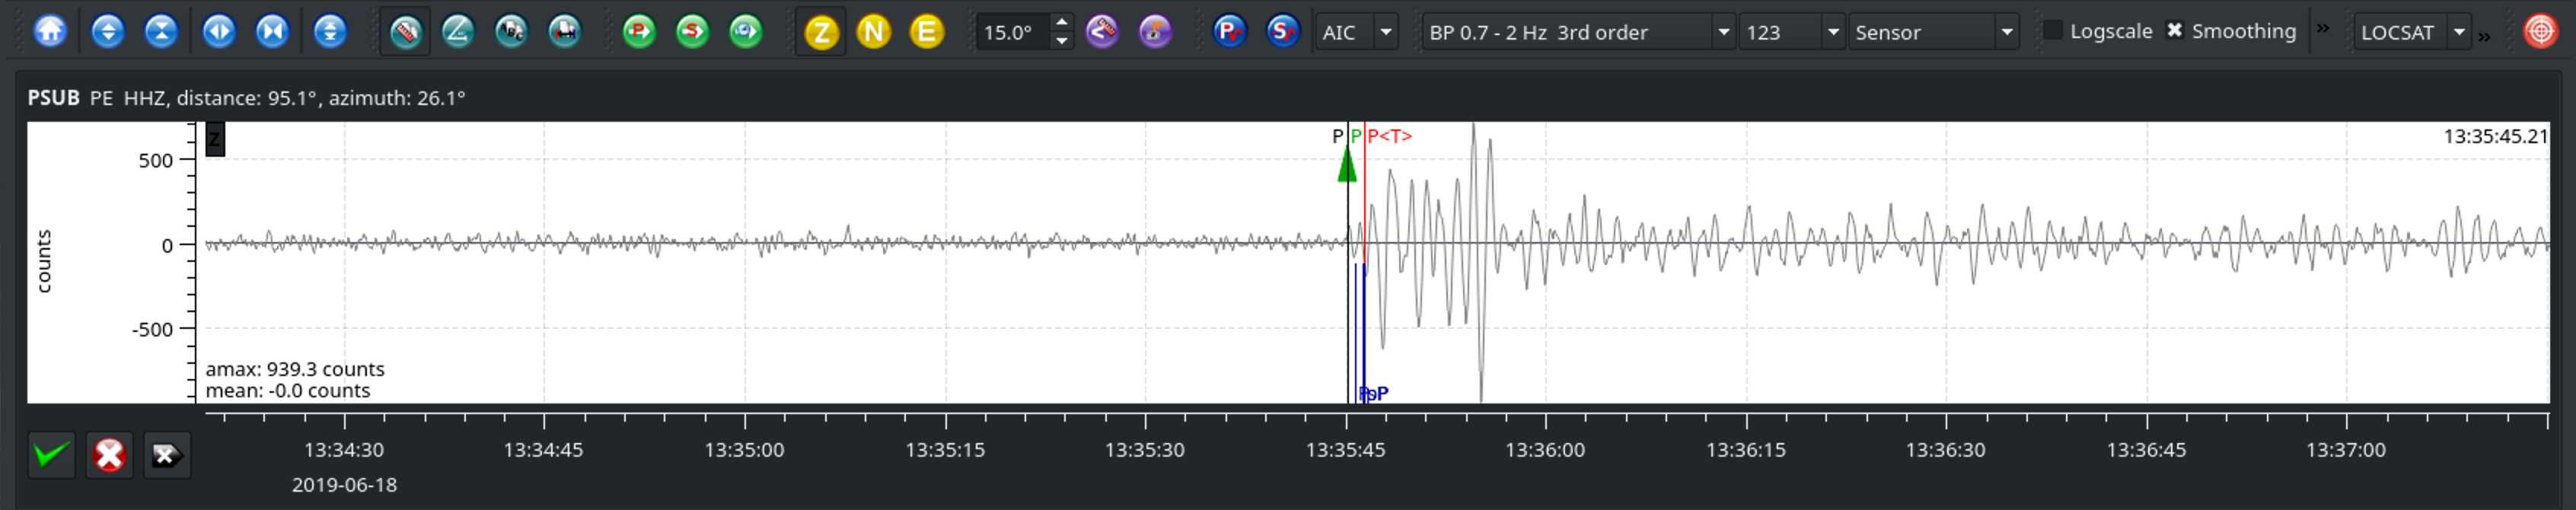The width and height of the screenshot is (2576, 510).
Task: Select the teal angle sort-by-azimuth icon
Action: (458, 32)
